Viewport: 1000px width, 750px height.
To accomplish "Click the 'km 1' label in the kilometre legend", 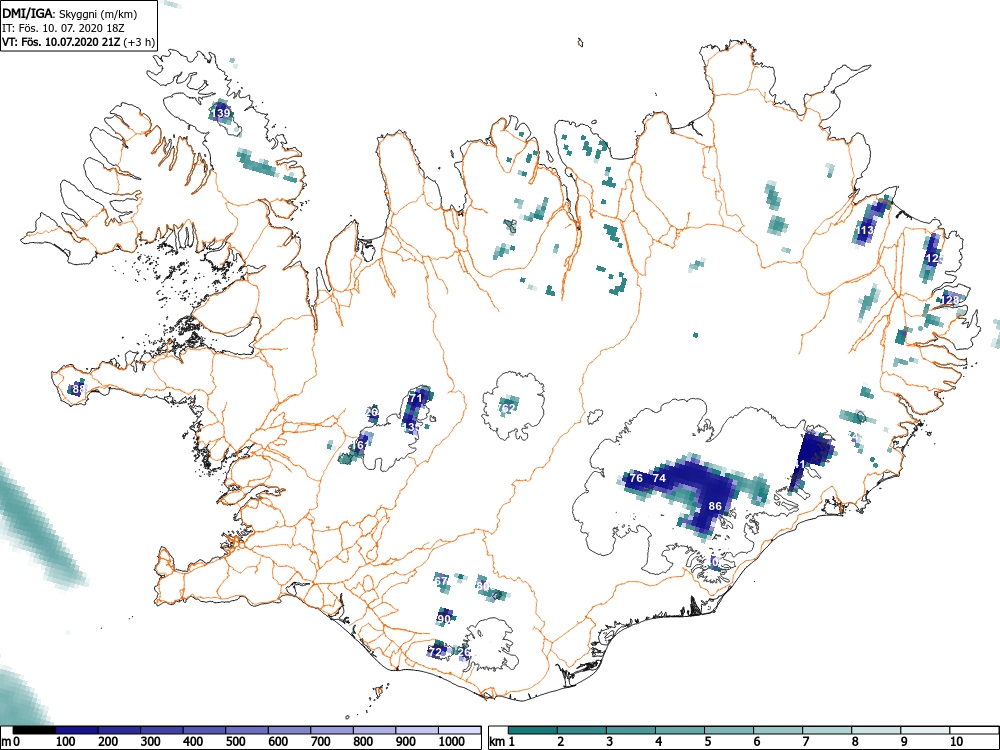I will pyautogui.click(x=502, y=742).
